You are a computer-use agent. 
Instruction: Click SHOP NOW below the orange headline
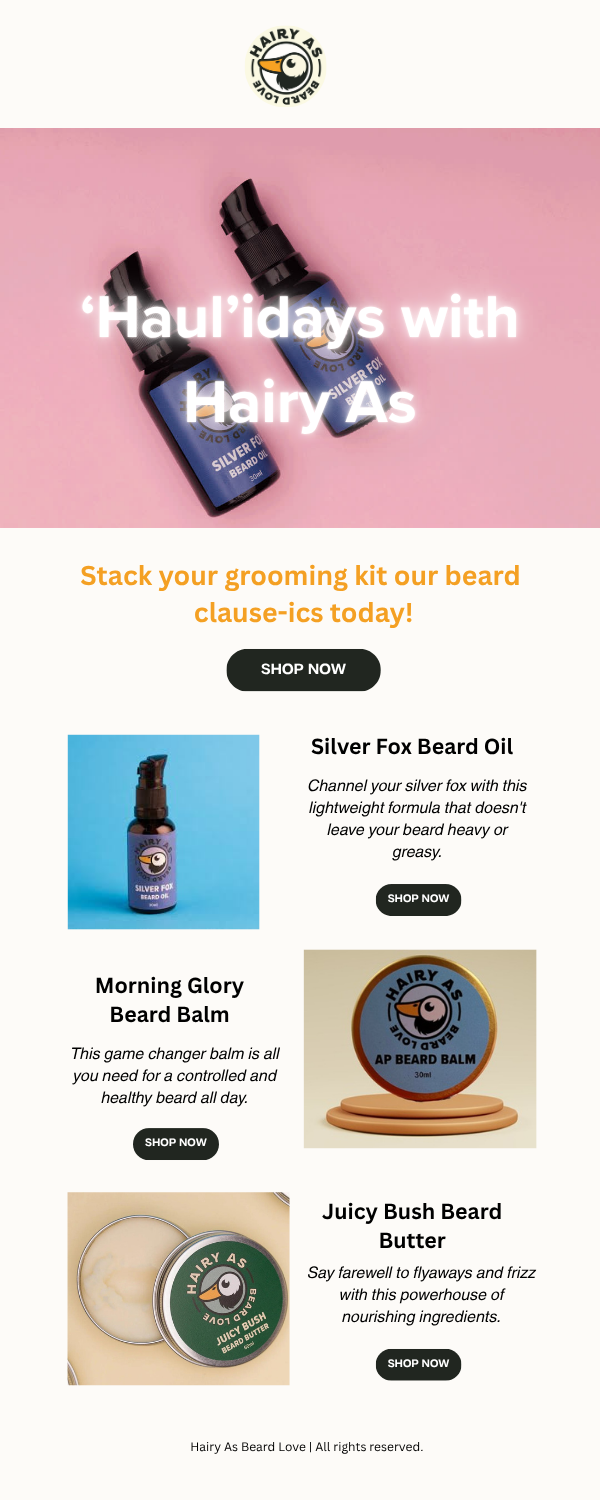[304, 670]
